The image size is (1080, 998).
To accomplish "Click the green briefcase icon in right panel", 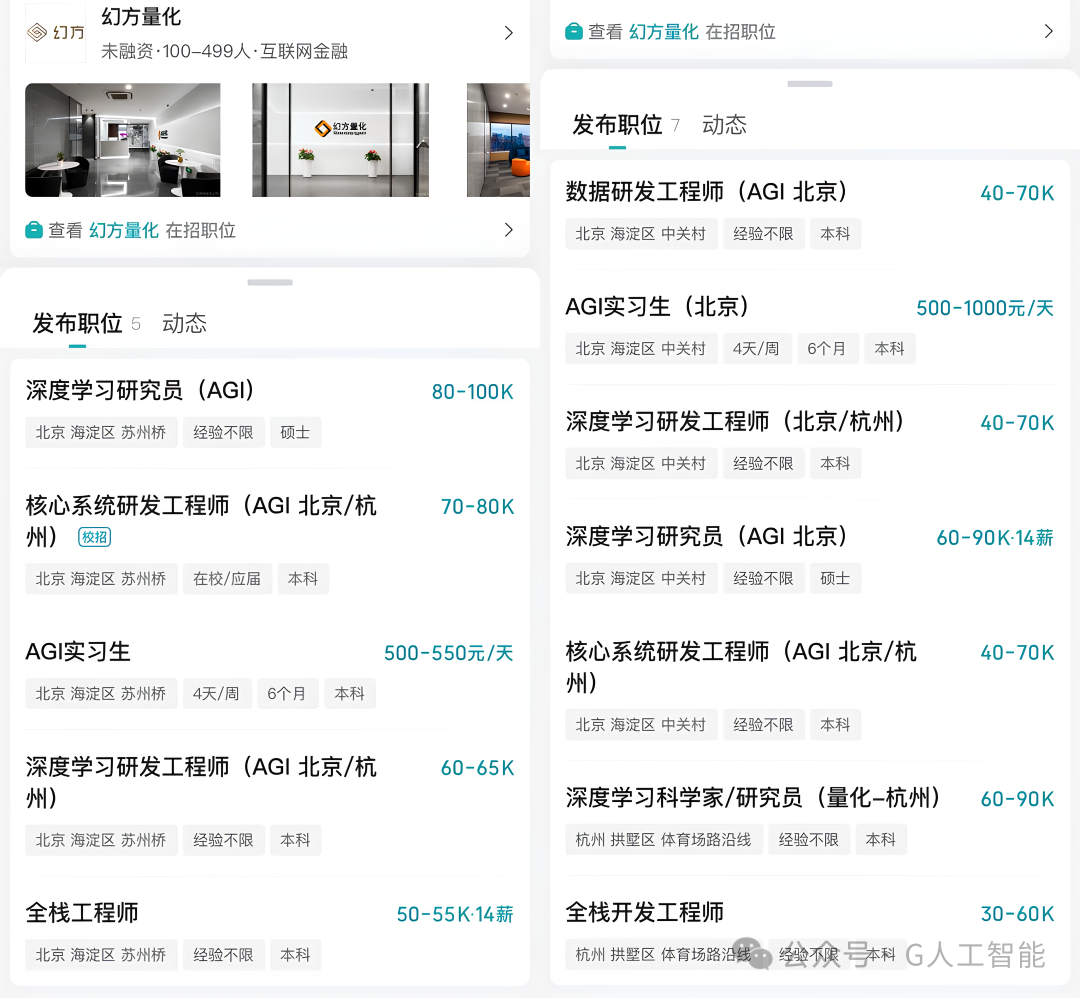I will 574,32.
